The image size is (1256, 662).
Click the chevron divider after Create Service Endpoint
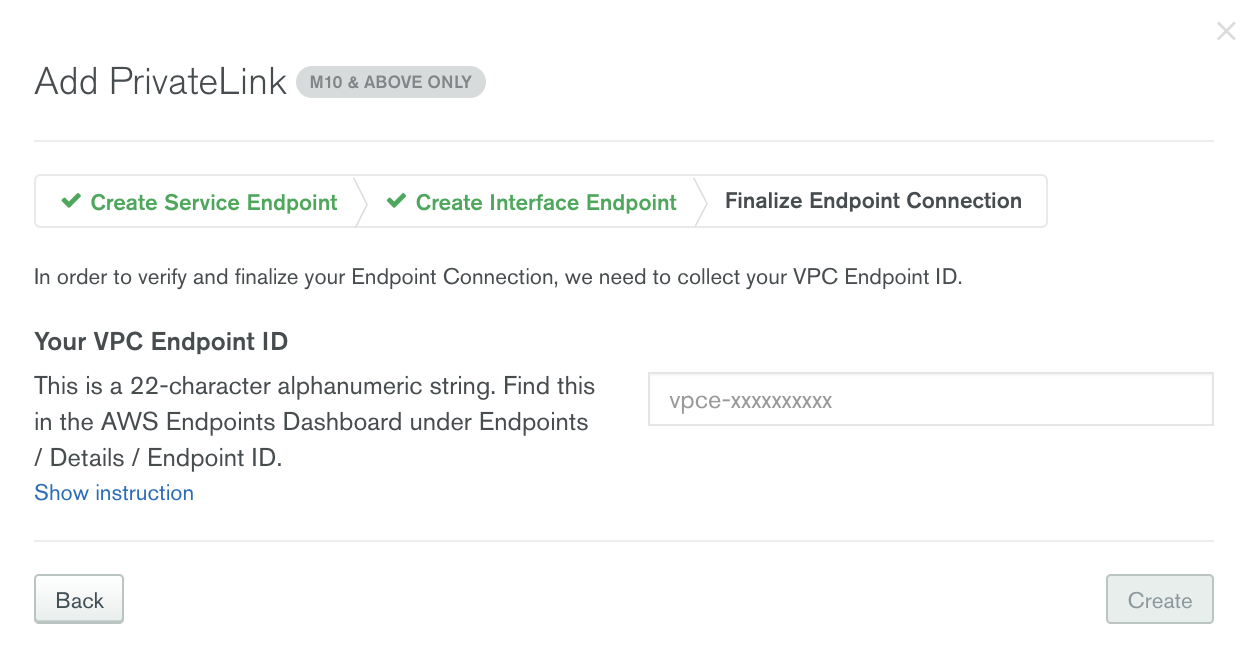(363, 201)
